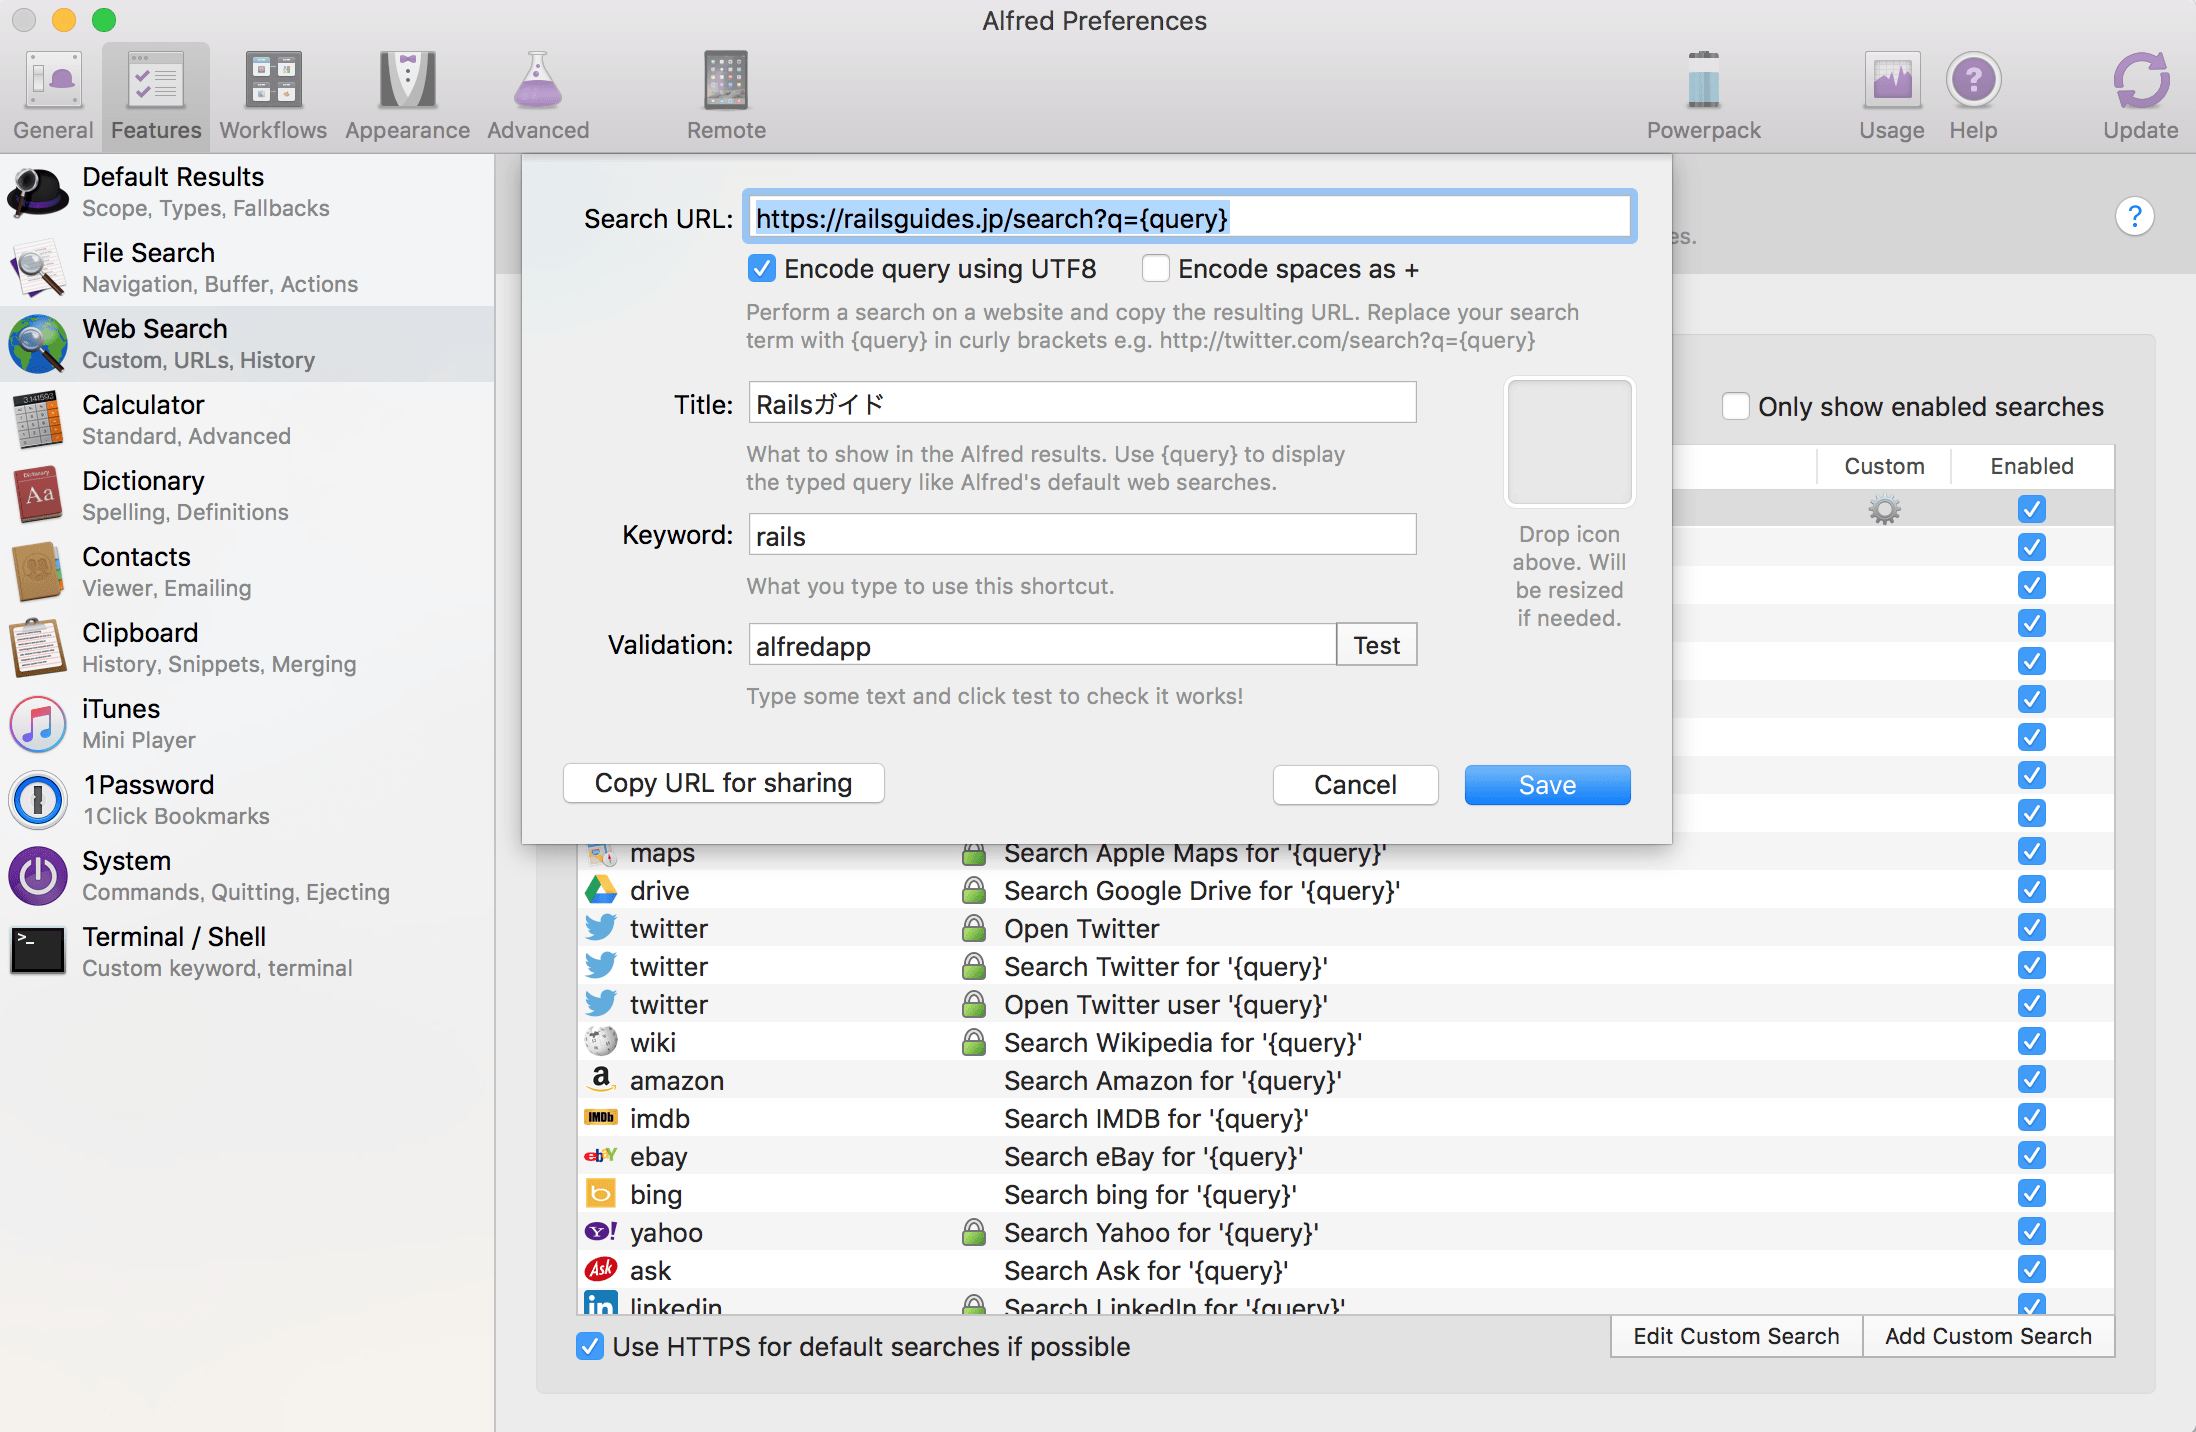
Task: Select 1Password in the sidebar
Action: 247,800
